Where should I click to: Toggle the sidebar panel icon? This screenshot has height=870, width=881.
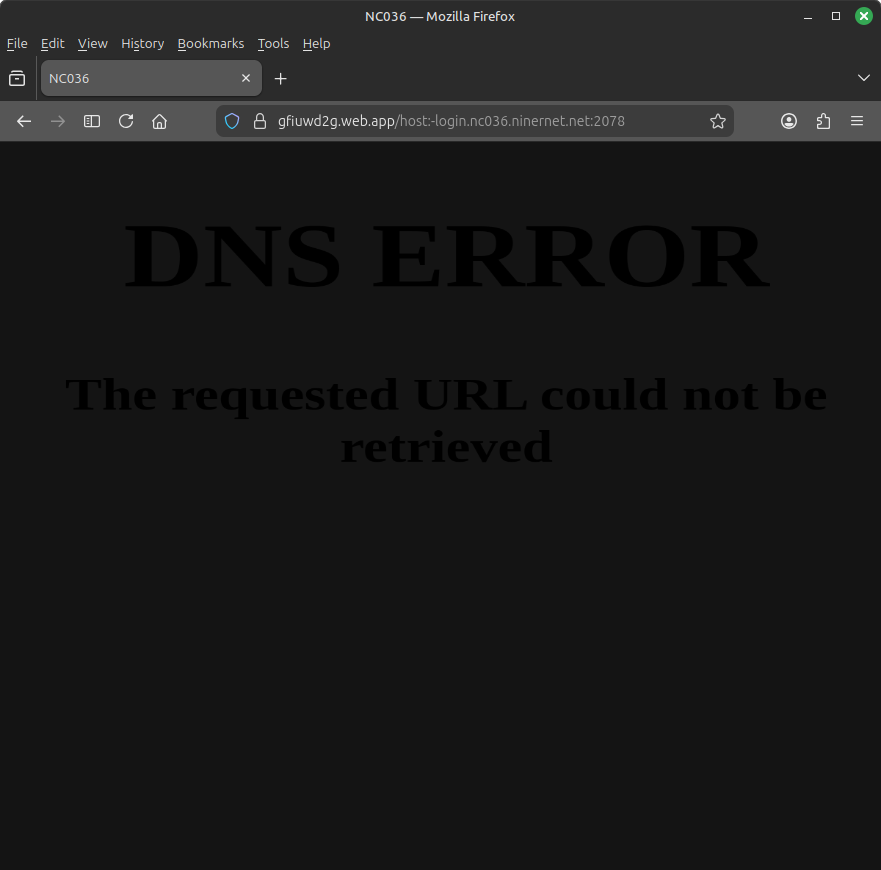(92, 121)
